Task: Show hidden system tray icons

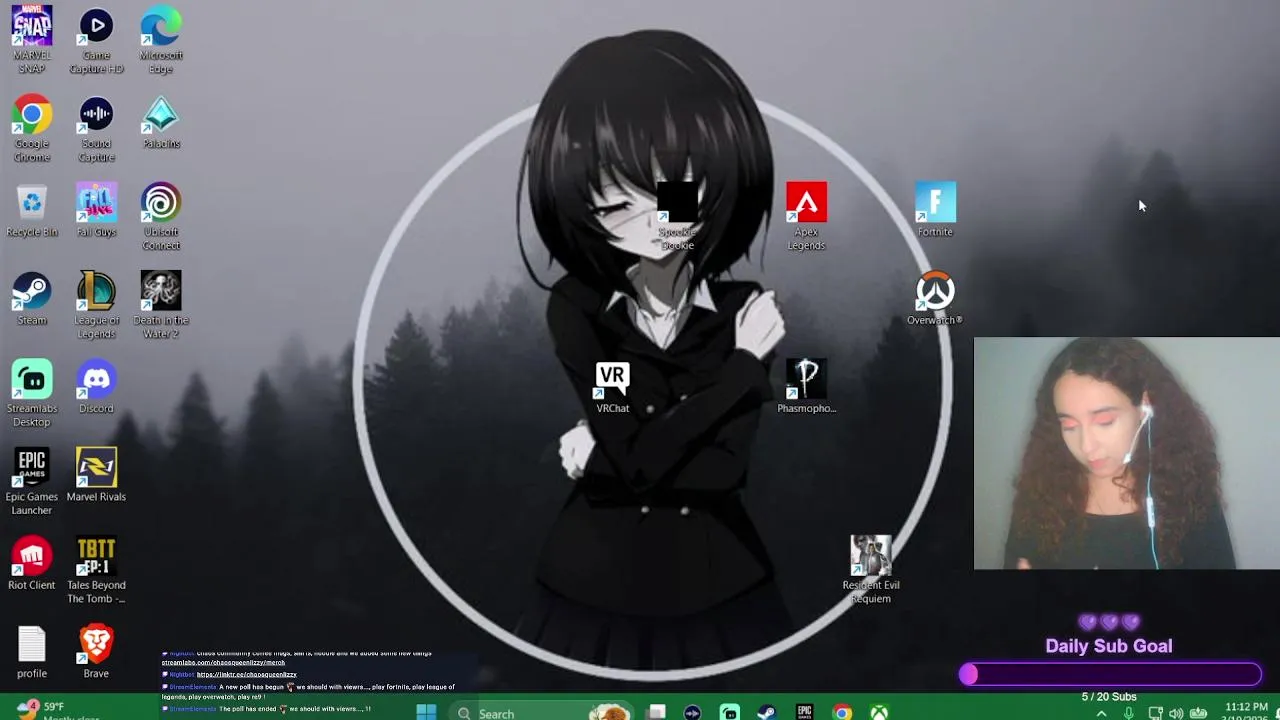Action: (1101, 713)
